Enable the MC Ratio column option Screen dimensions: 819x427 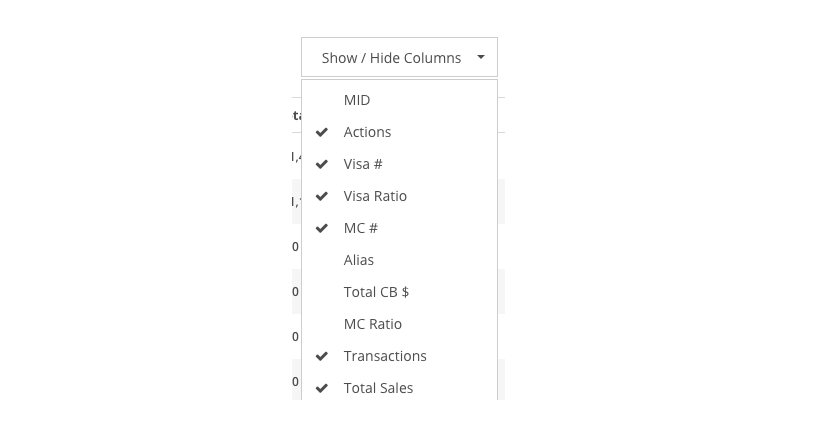[399, 324]
